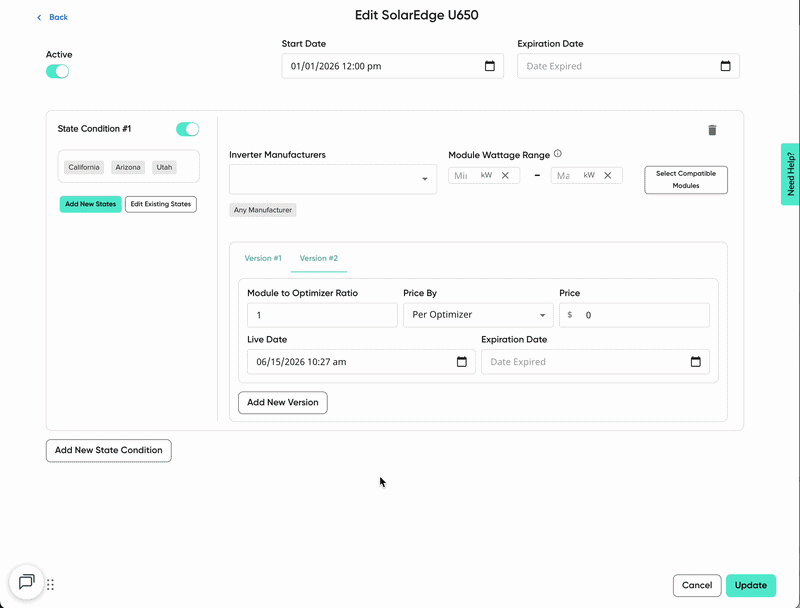Click the Any Manufacturer tag
Screen dimensions: 800x608
click(x=263, y=210)
